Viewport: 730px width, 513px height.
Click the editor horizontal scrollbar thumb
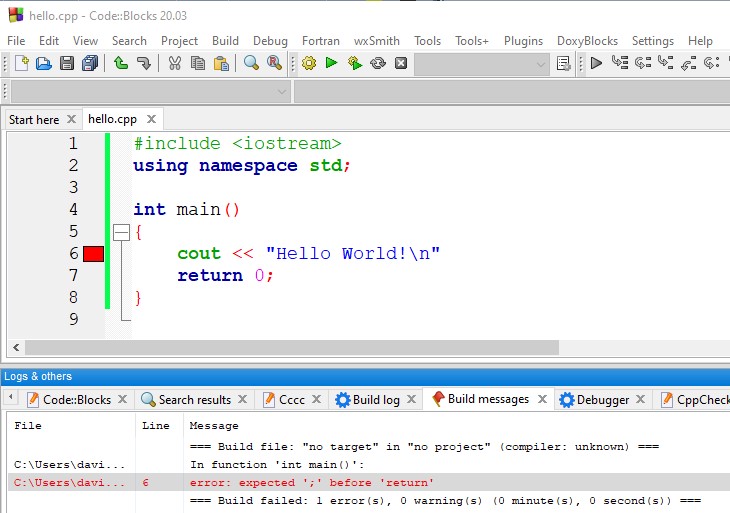pos(292,347)
